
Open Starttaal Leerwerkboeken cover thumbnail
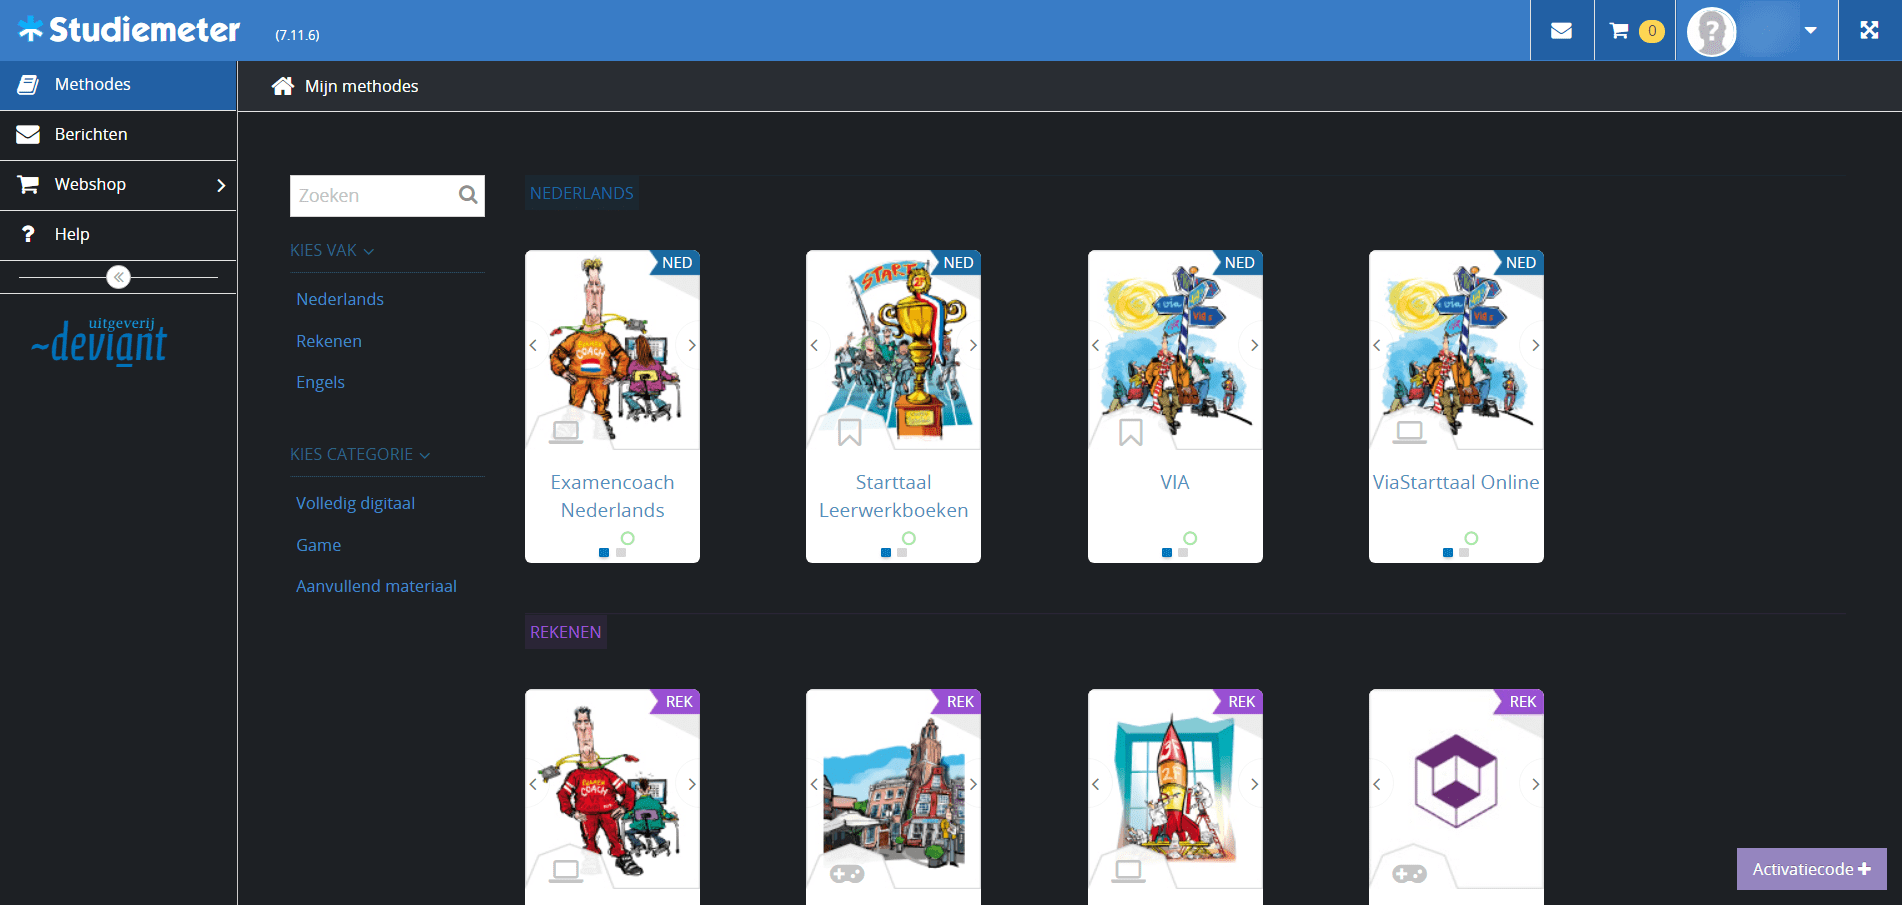point(893,350)
